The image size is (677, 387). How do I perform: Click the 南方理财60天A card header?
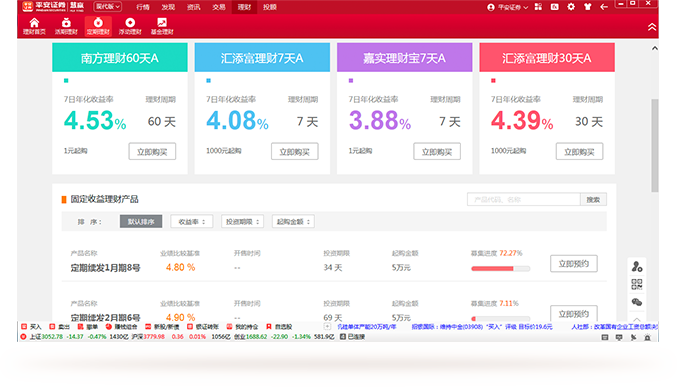pyautogui.click(x=120, y=57)
